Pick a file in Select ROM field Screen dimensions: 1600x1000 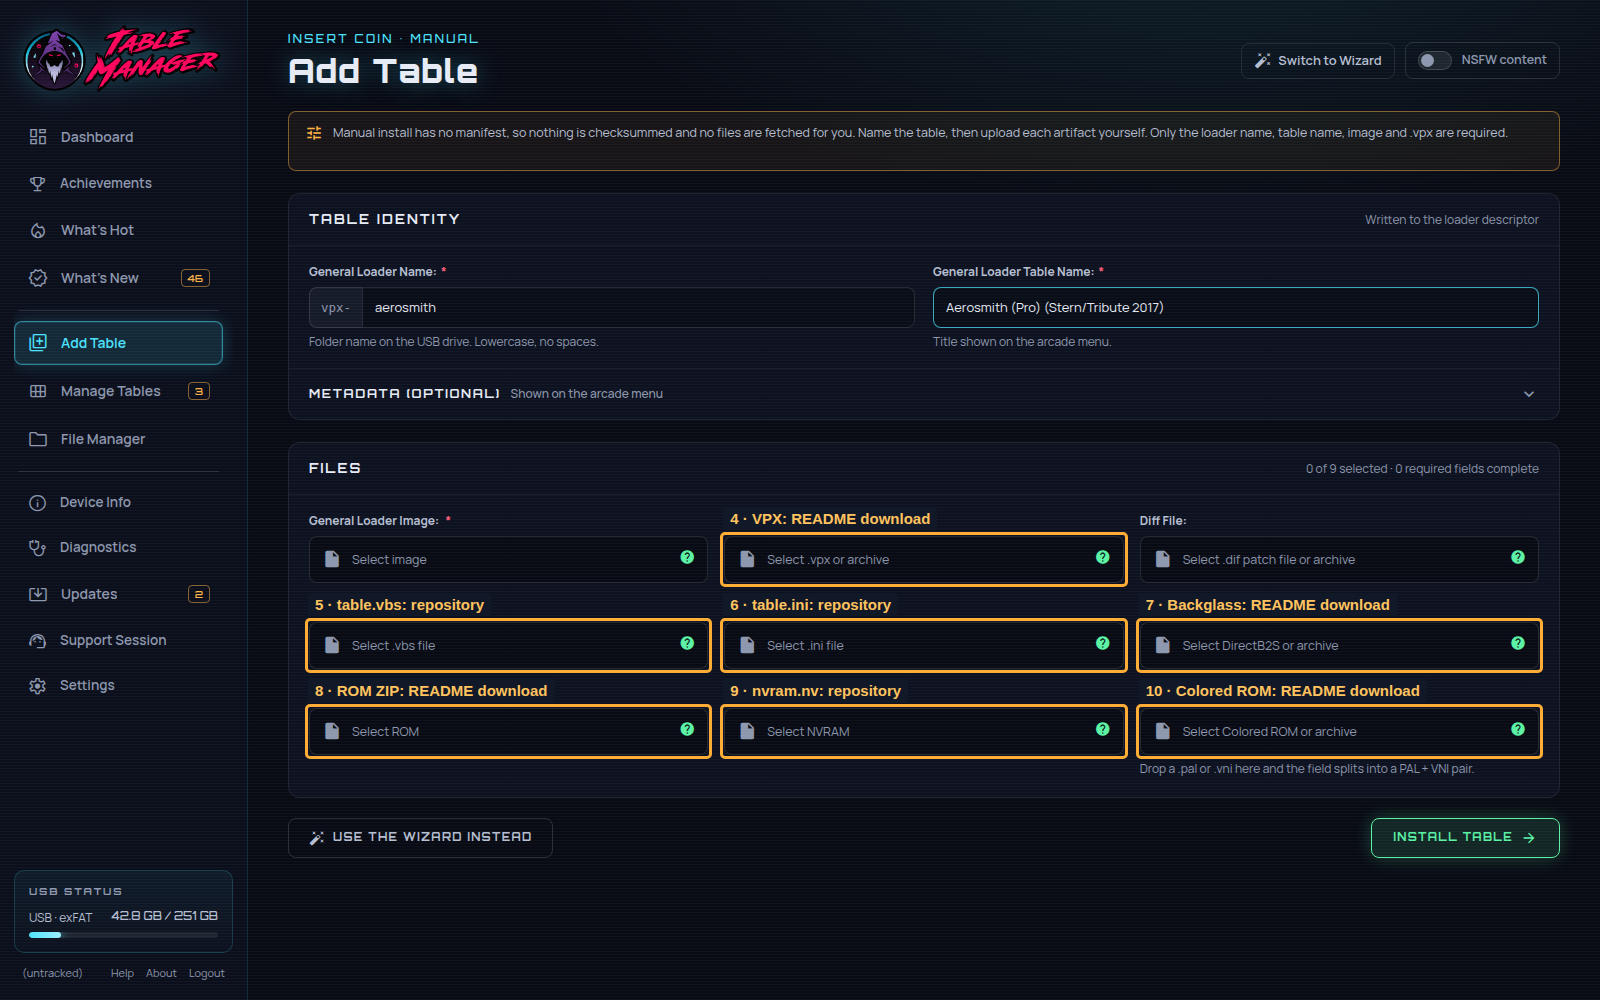pos(508,731)
